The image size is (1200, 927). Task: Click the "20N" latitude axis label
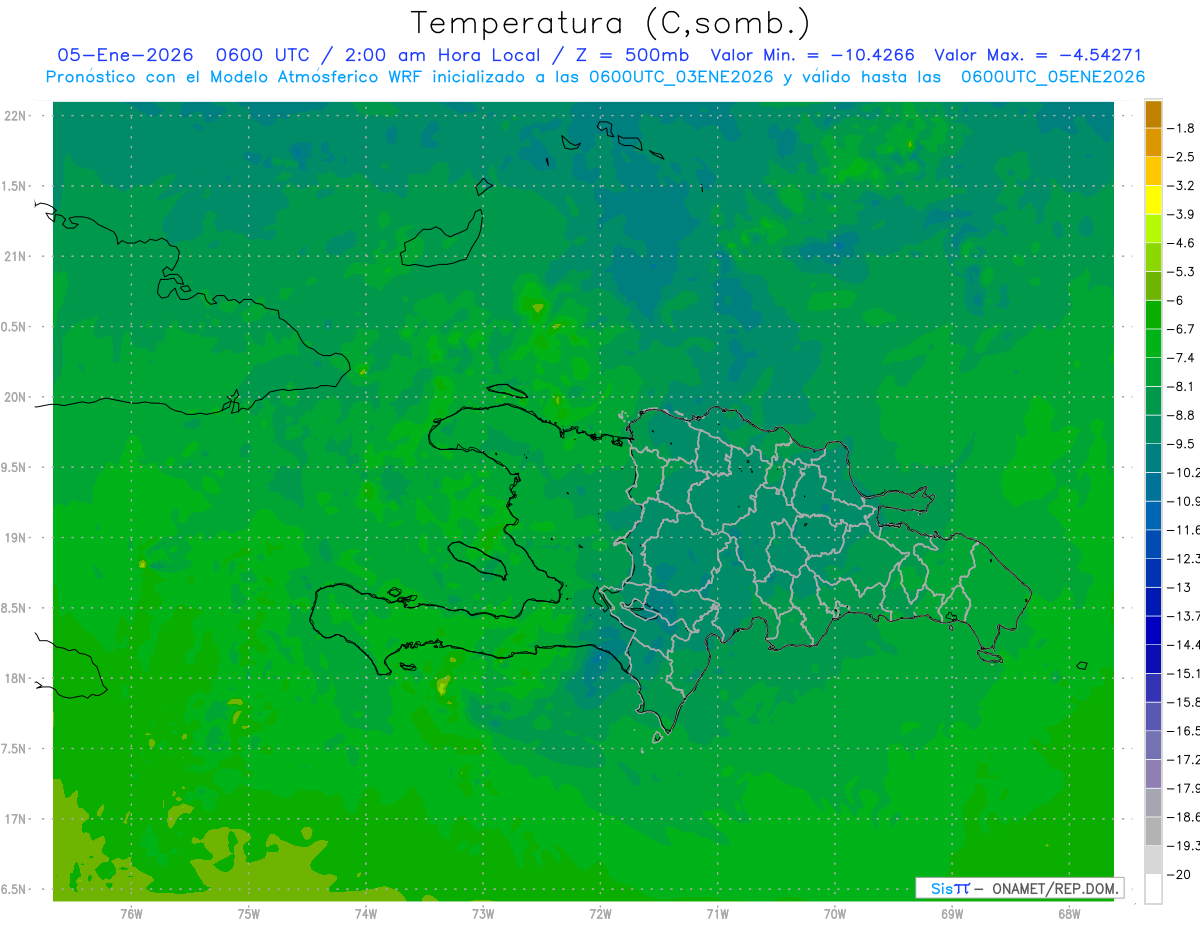click(x=16, y=397)
